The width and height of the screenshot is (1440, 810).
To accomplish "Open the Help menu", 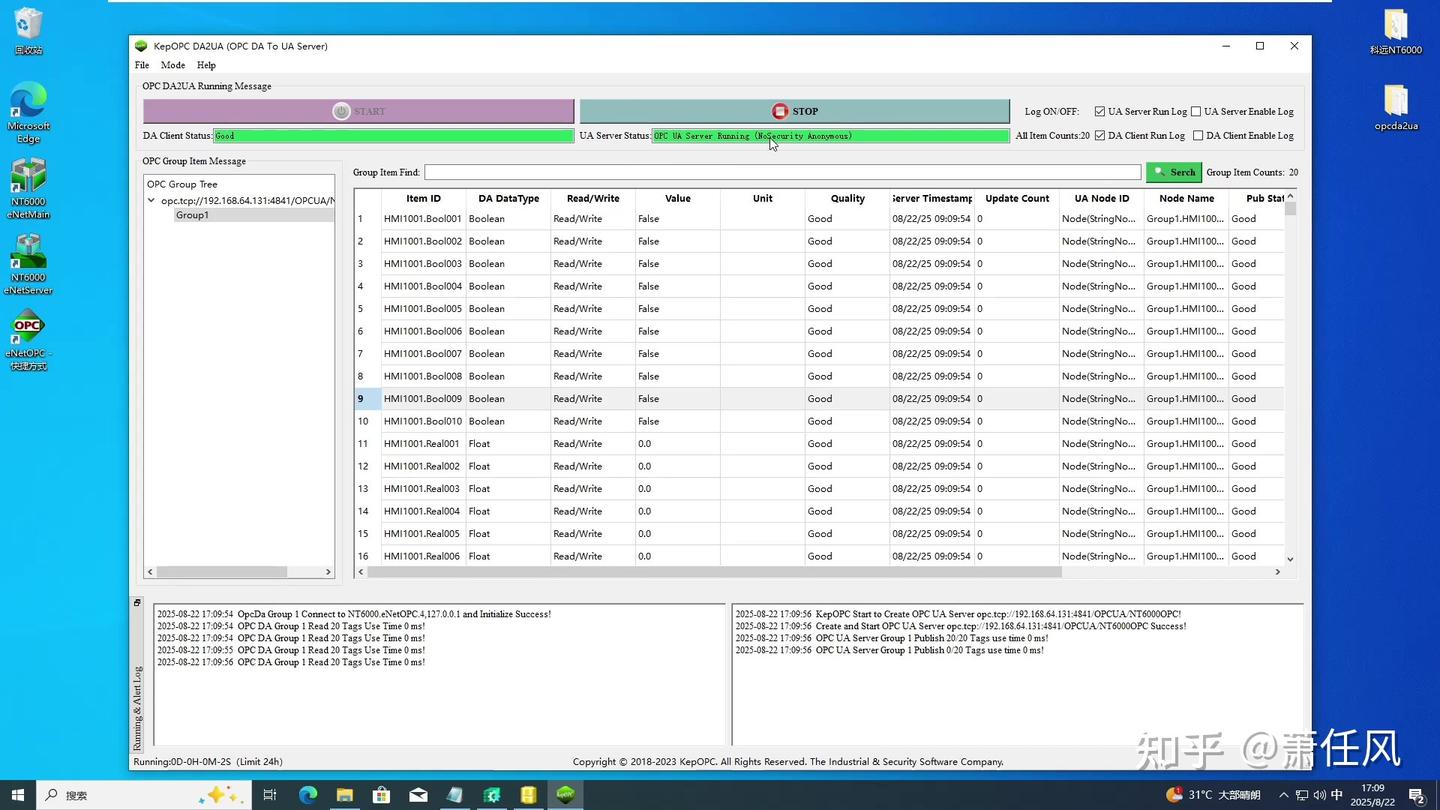I will pos(206,65).
